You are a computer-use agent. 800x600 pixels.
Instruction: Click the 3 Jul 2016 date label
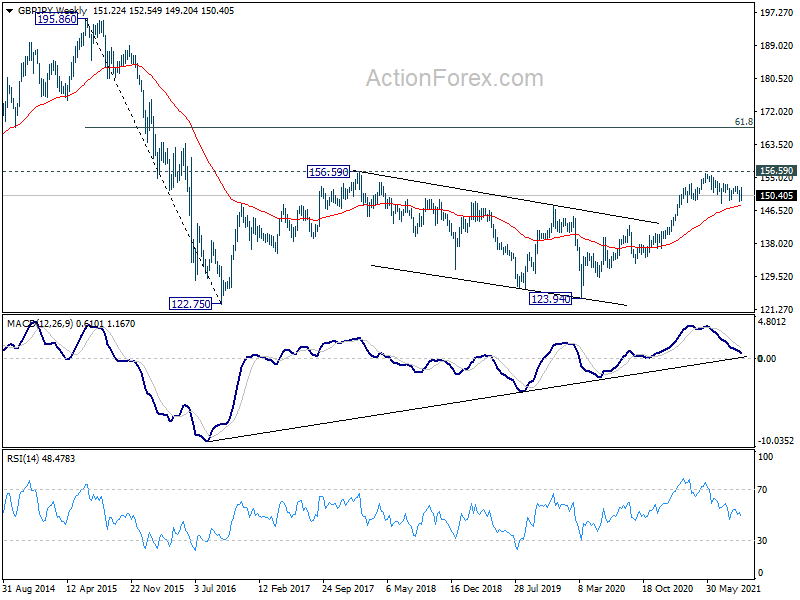(x=215, y=589)
